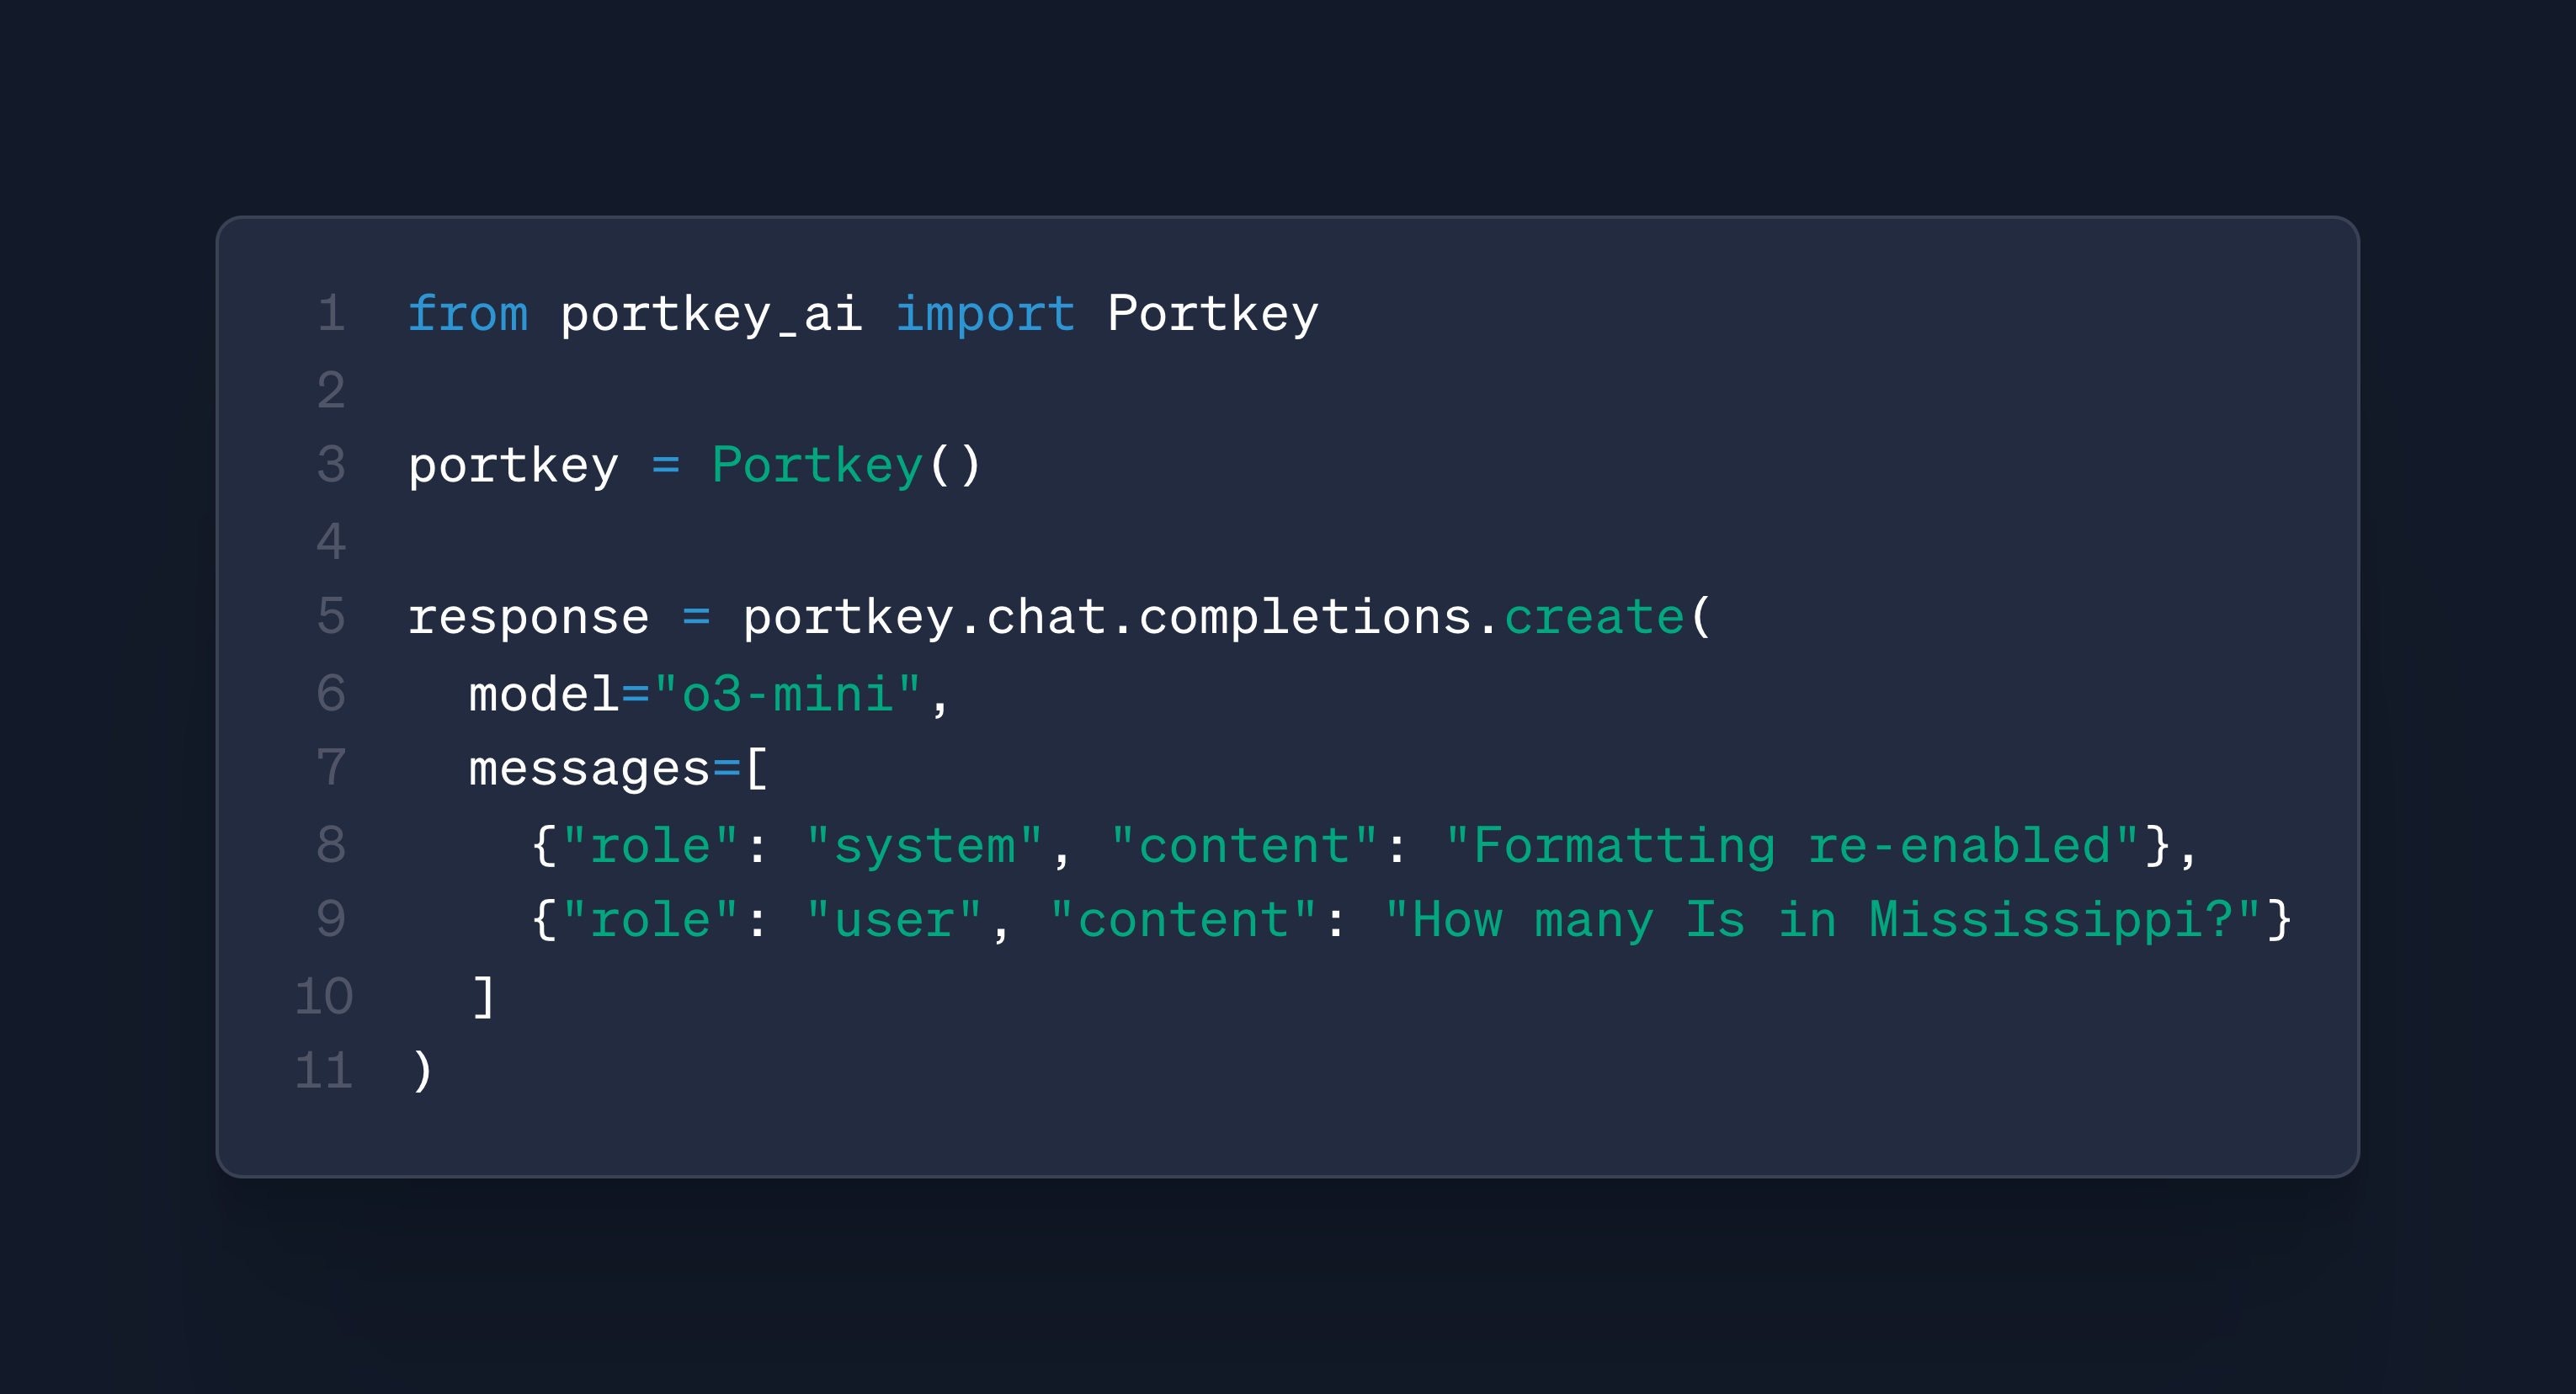Click the closing parenthesis on line 11

click(422, 1073)
